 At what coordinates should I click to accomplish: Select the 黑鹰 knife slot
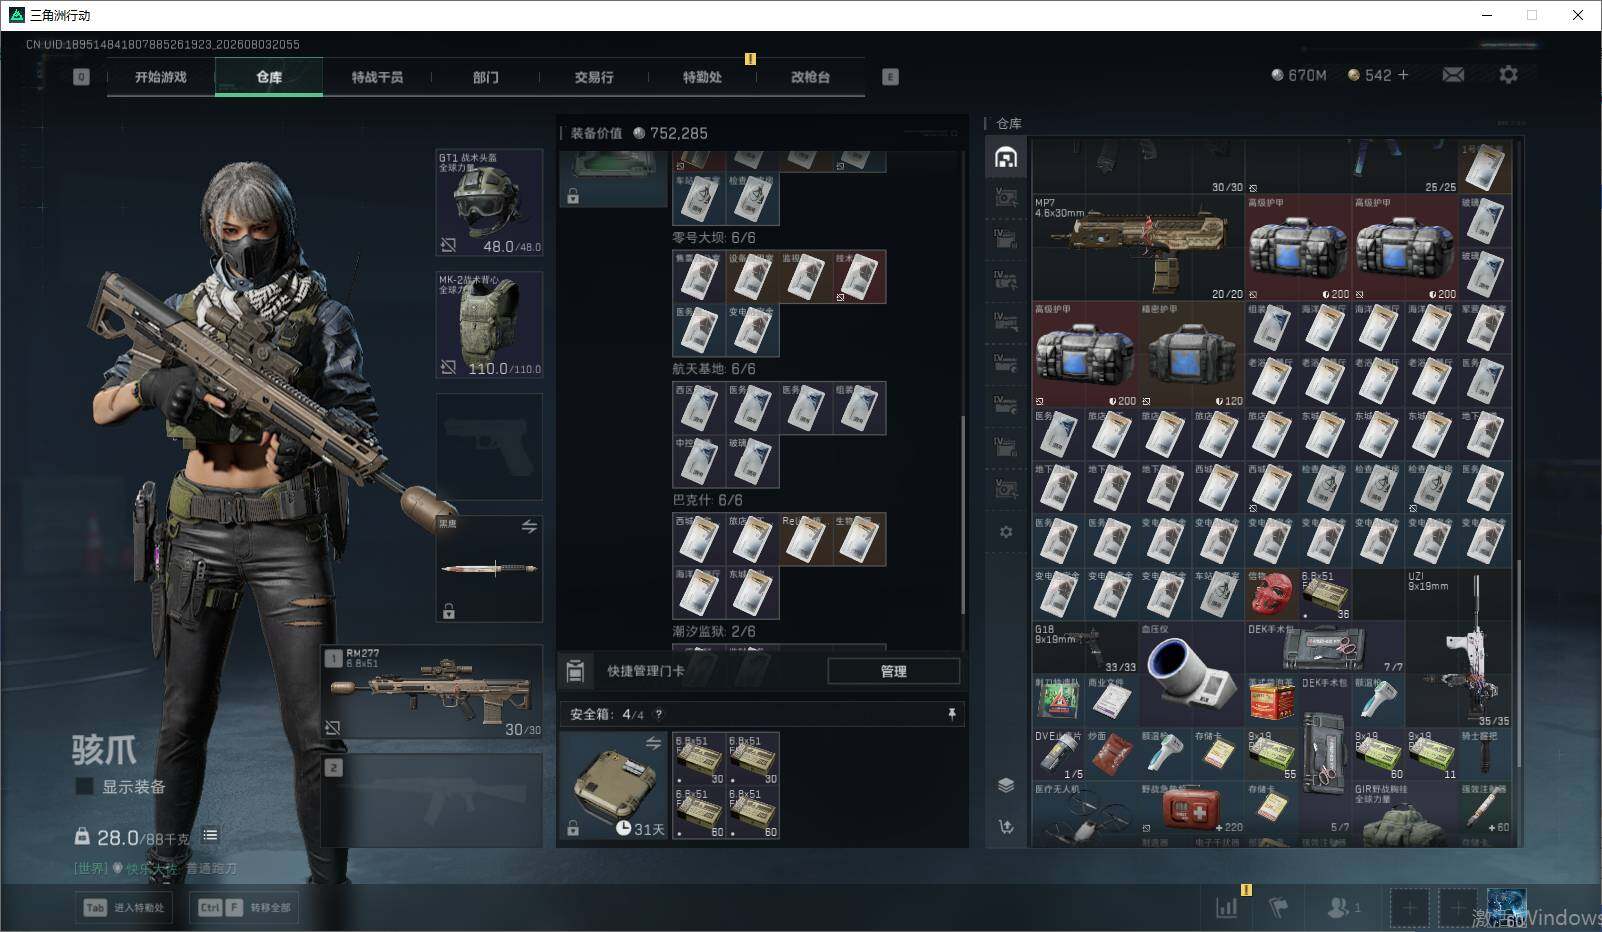pos(489,568)
